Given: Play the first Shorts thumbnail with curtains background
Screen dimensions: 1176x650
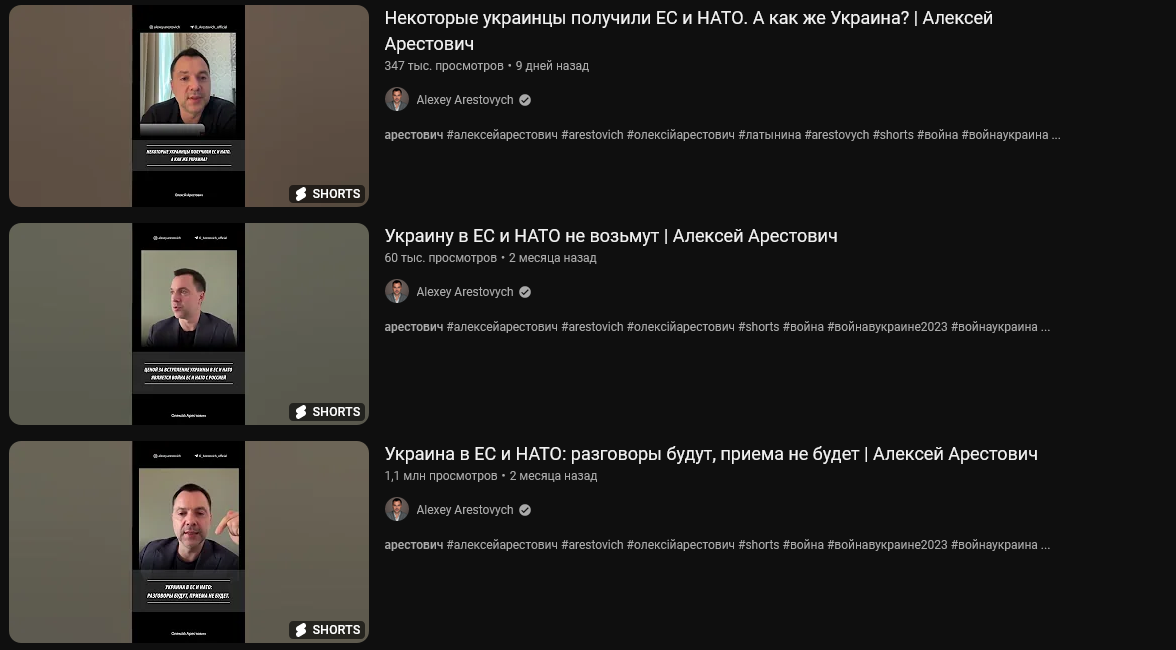Looking at the screenshot, I should point(189,106).
